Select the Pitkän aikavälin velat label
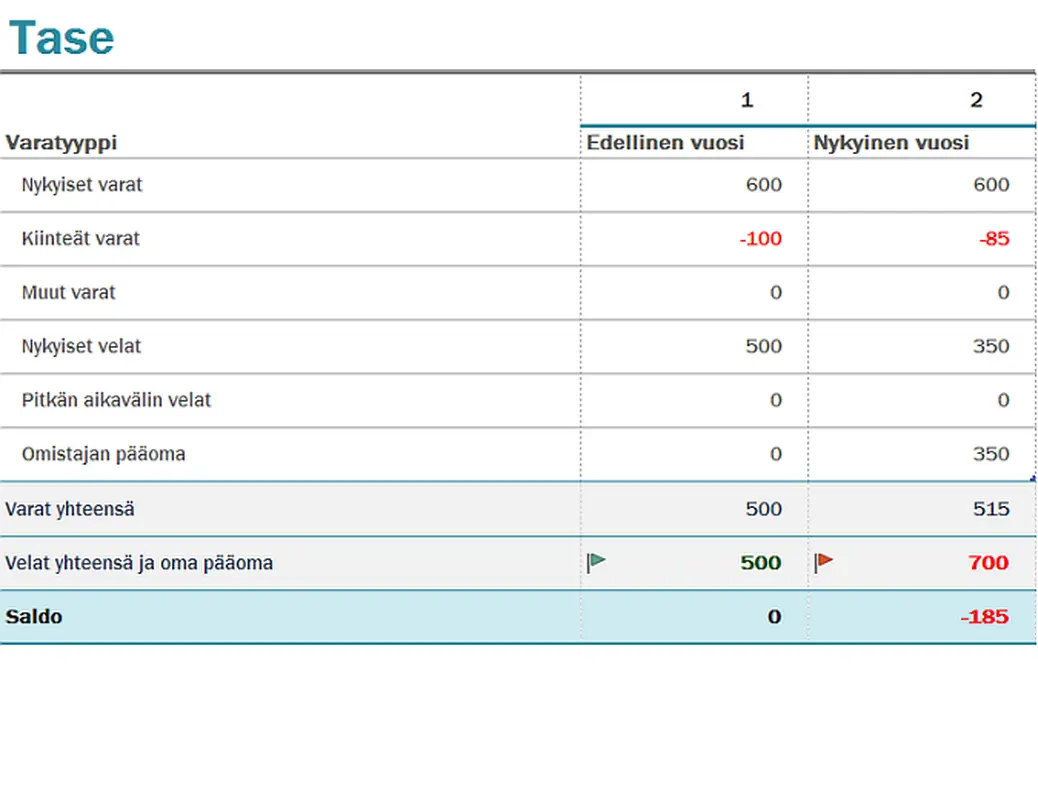 tap(116, 401)
